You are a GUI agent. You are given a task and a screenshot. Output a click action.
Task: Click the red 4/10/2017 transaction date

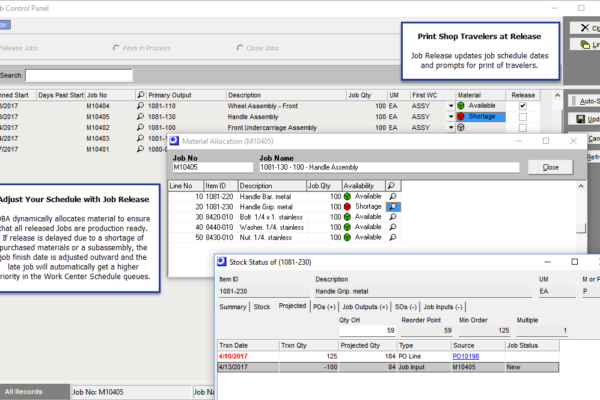(233, 356)
